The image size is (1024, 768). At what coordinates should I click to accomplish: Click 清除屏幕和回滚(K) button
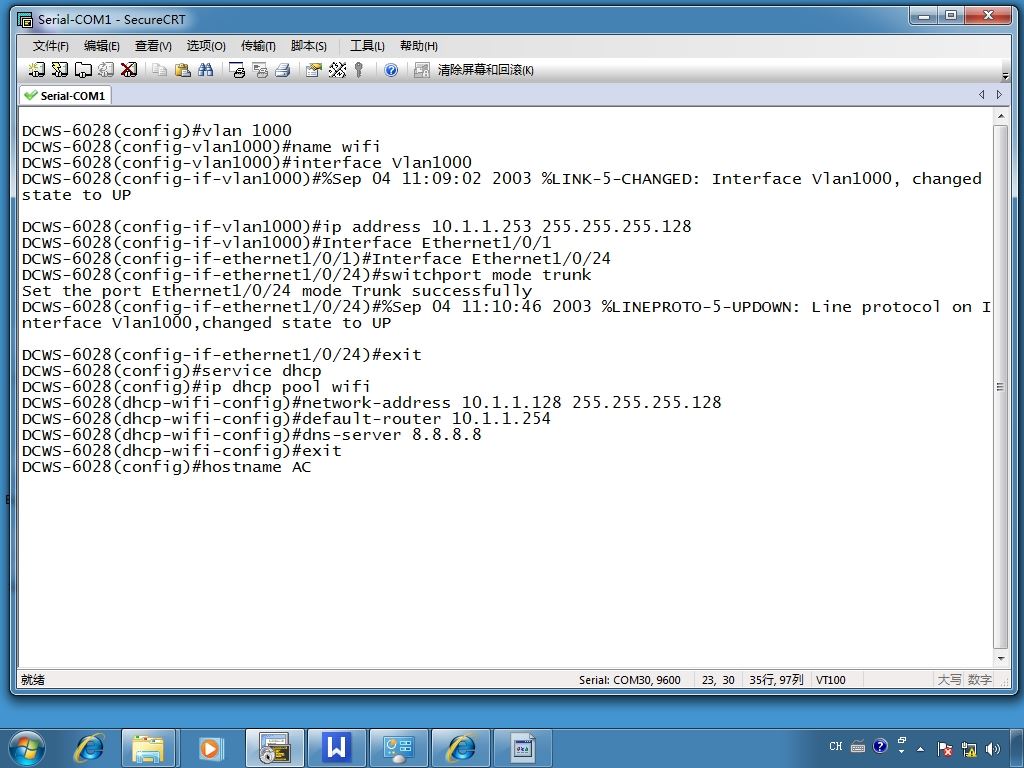(485, 70)
